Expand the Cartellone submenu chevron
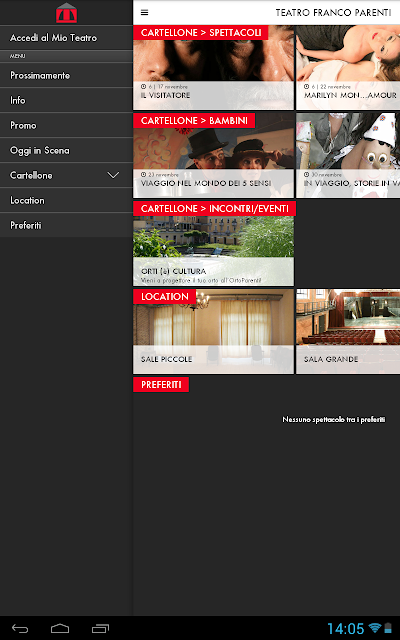 (x=113, y=175)
